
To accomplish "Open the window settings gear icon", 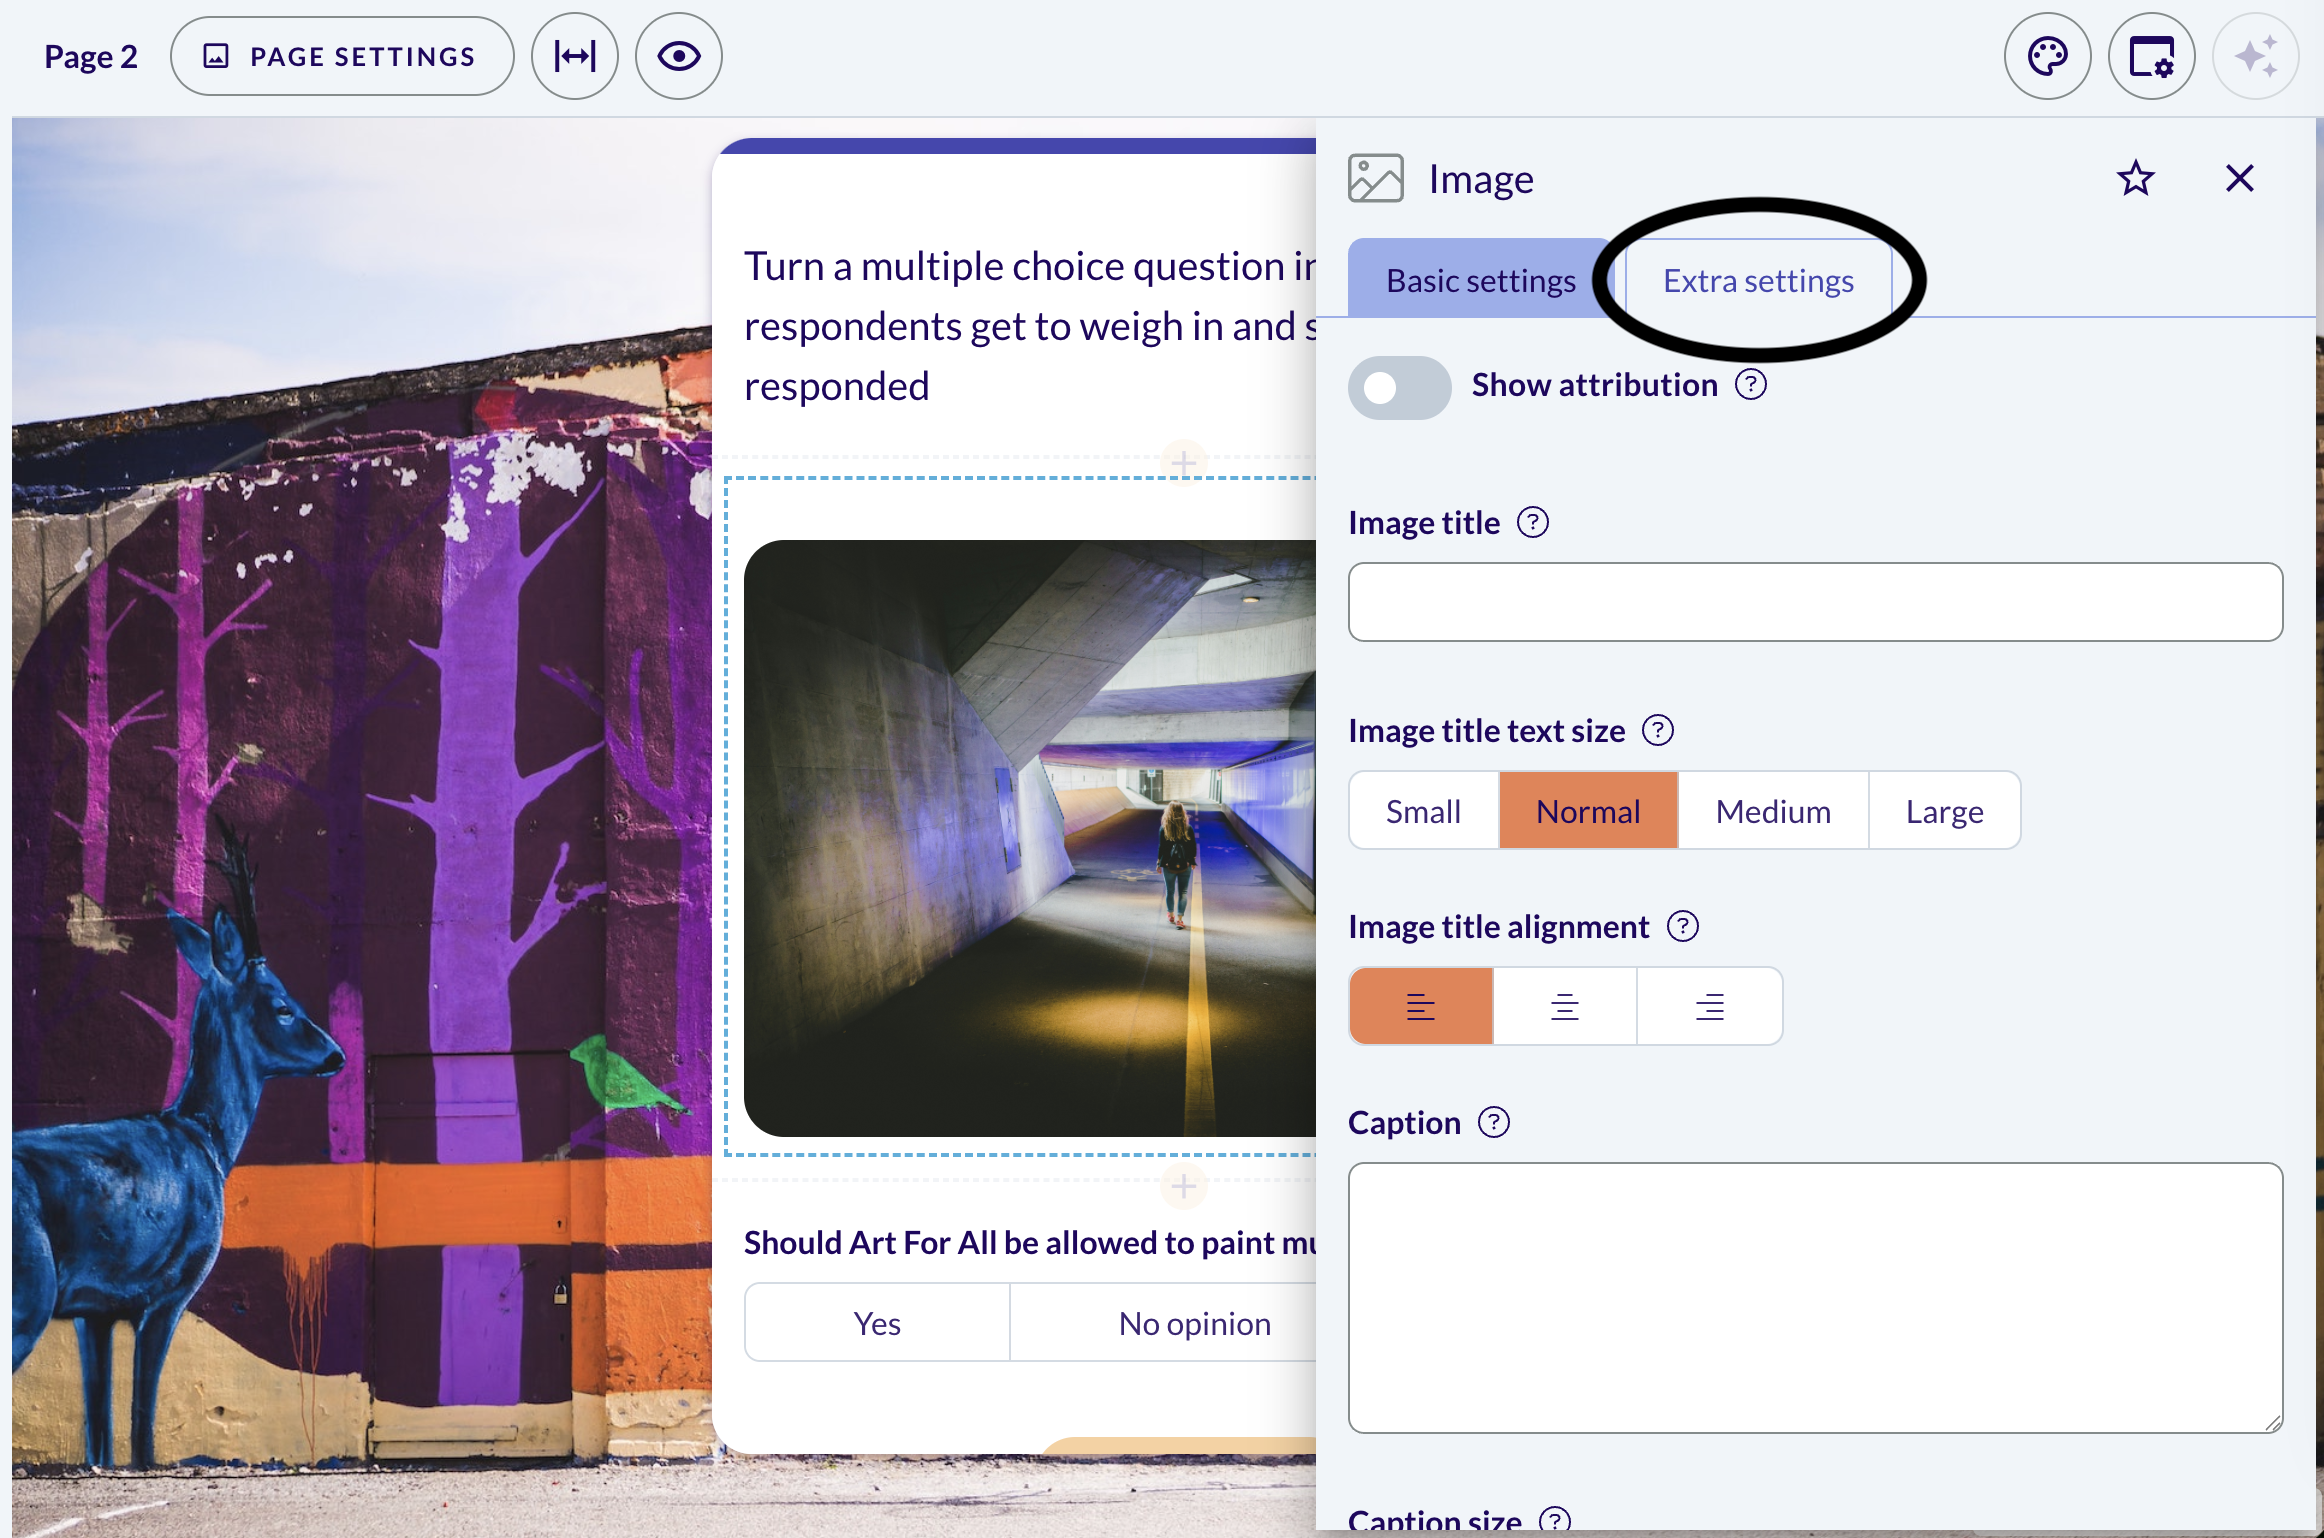I will point(2152,56).
